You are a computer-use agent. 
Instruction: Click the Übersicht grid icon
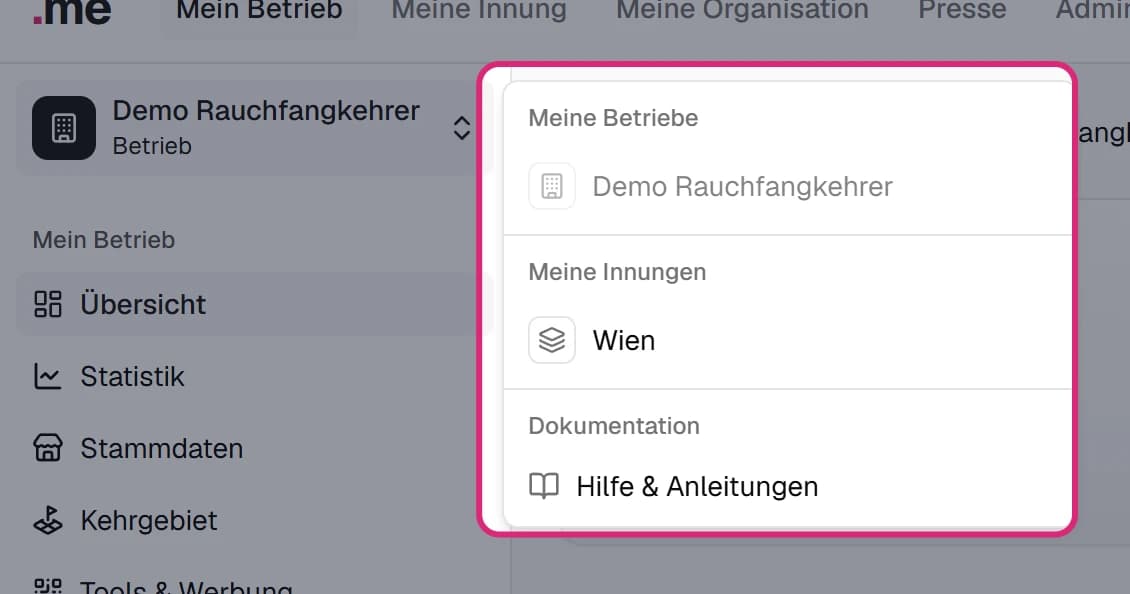48,304
